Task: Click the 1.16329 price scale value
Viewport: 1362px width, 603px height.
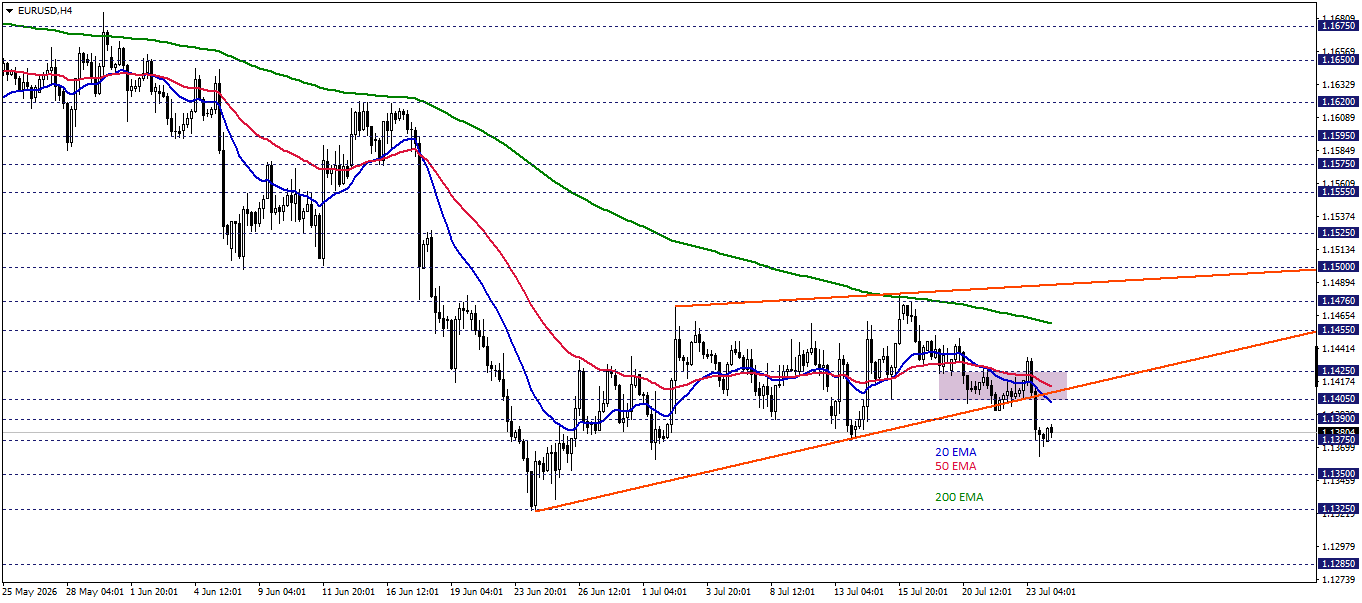Action: 1338,85
